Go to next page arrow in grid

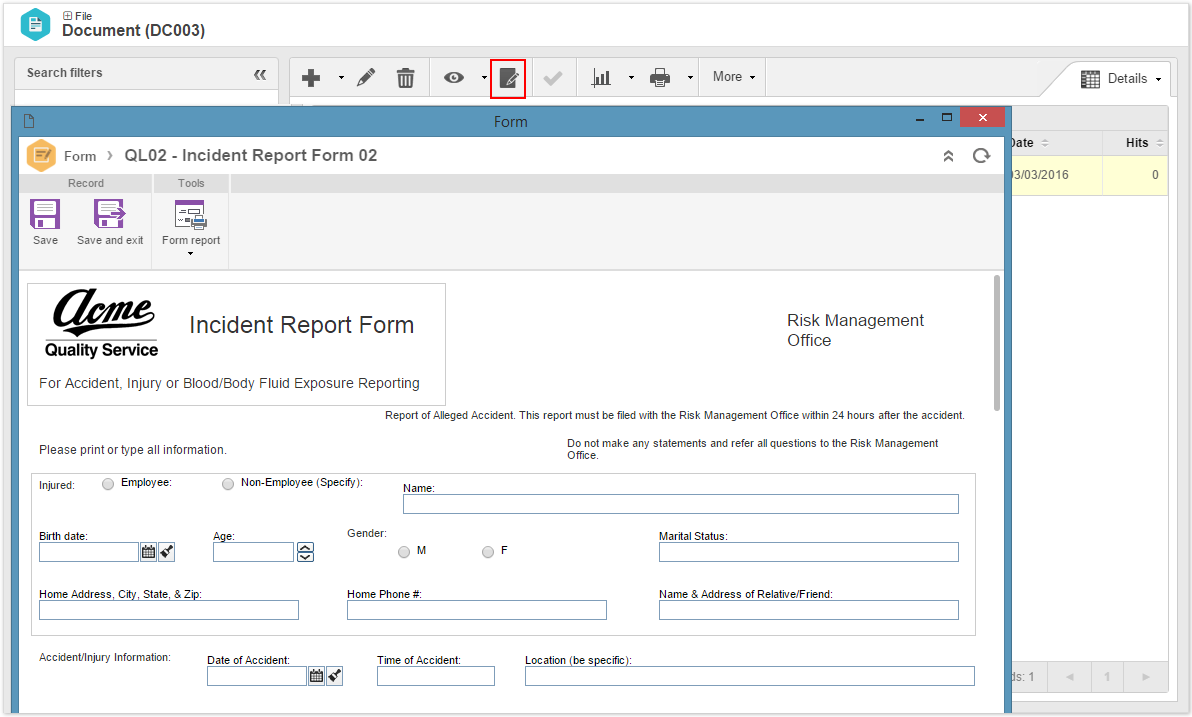(x=1146, y=677)
